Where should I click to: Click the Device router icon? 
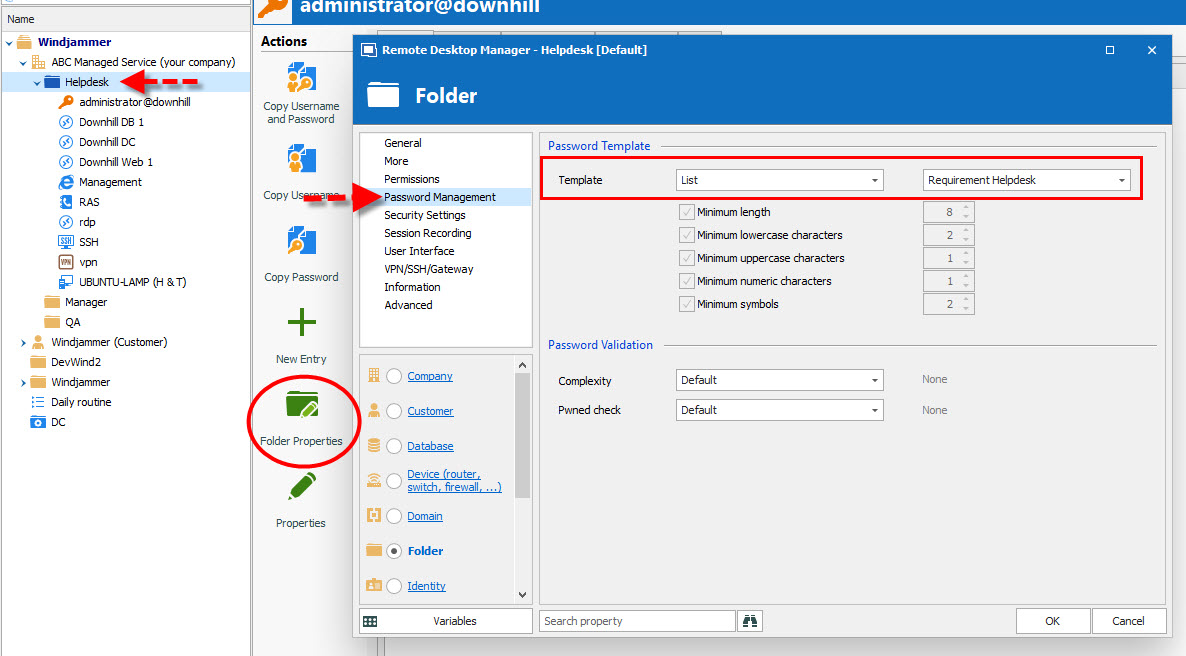[374, 480]
